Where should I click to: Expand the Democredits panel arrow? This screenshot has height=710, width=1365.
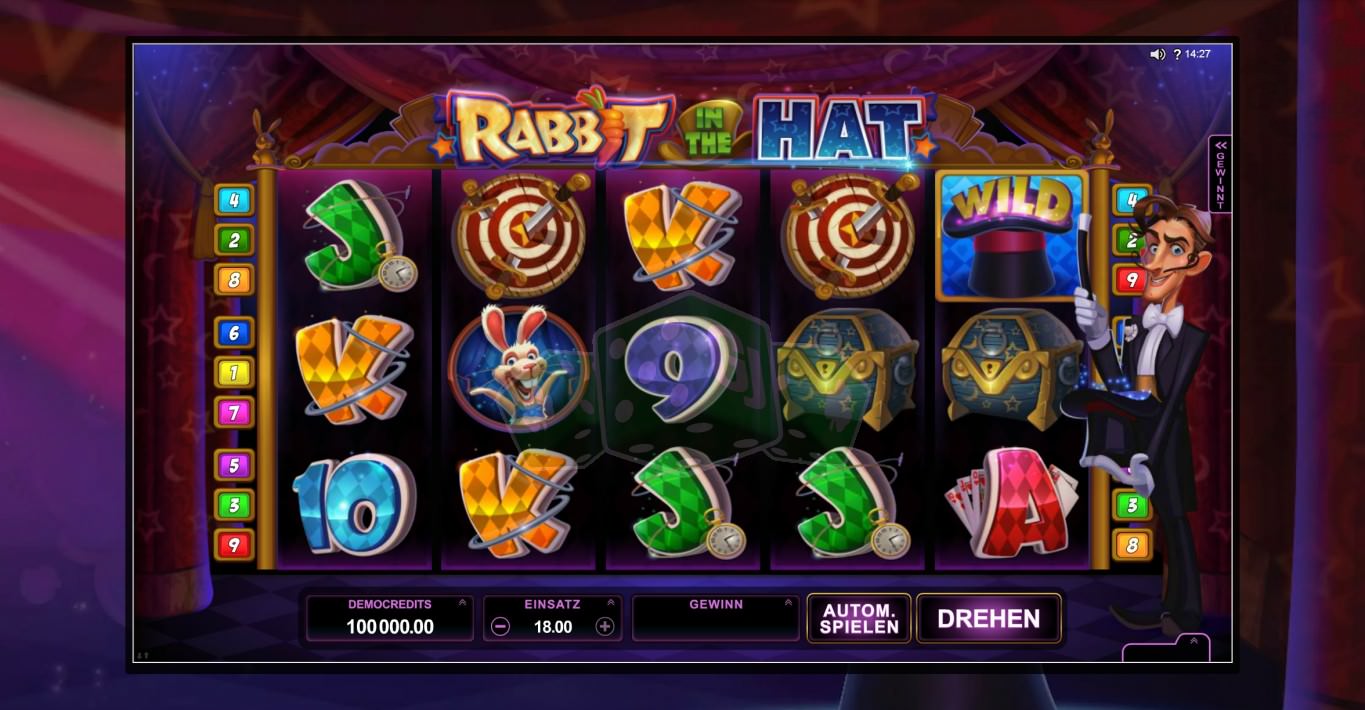(x=462, y=603)
